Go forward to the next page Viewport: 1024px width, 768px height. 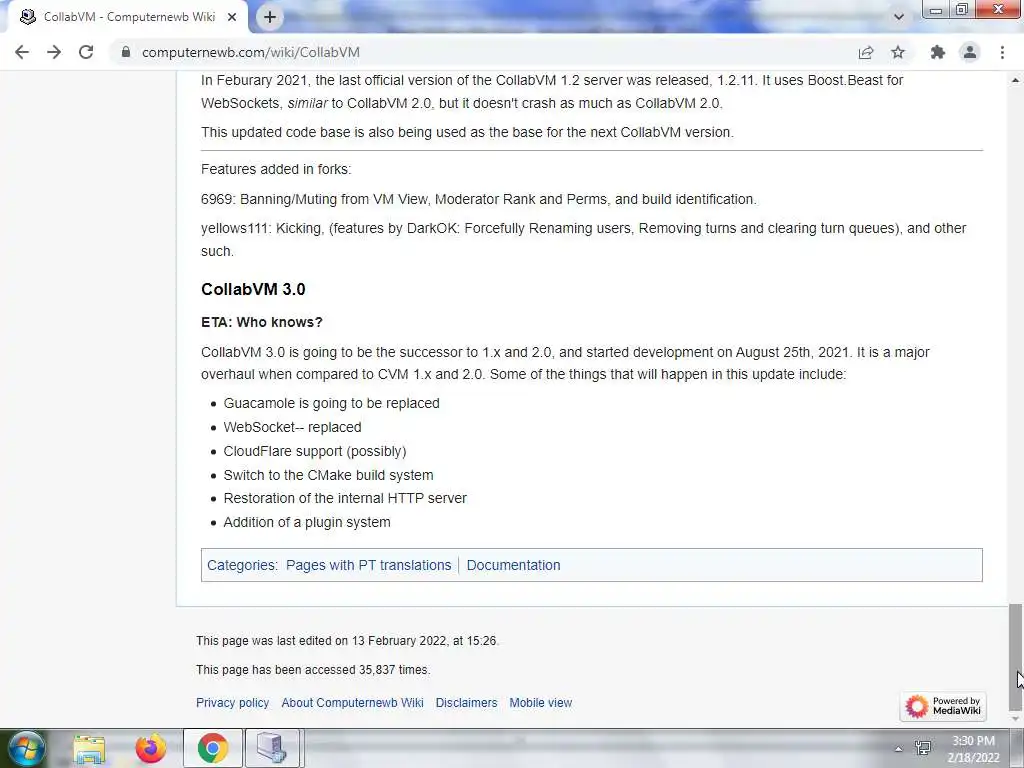point(54,52)
